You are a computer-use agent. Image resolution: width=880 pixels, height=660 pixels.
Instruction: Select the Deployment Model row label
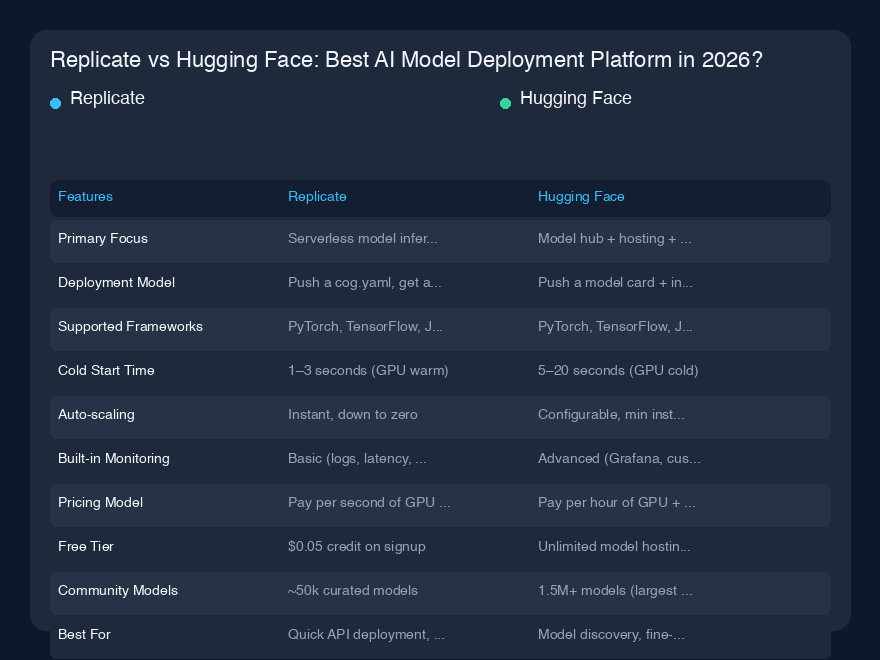(x=116, y=282)
